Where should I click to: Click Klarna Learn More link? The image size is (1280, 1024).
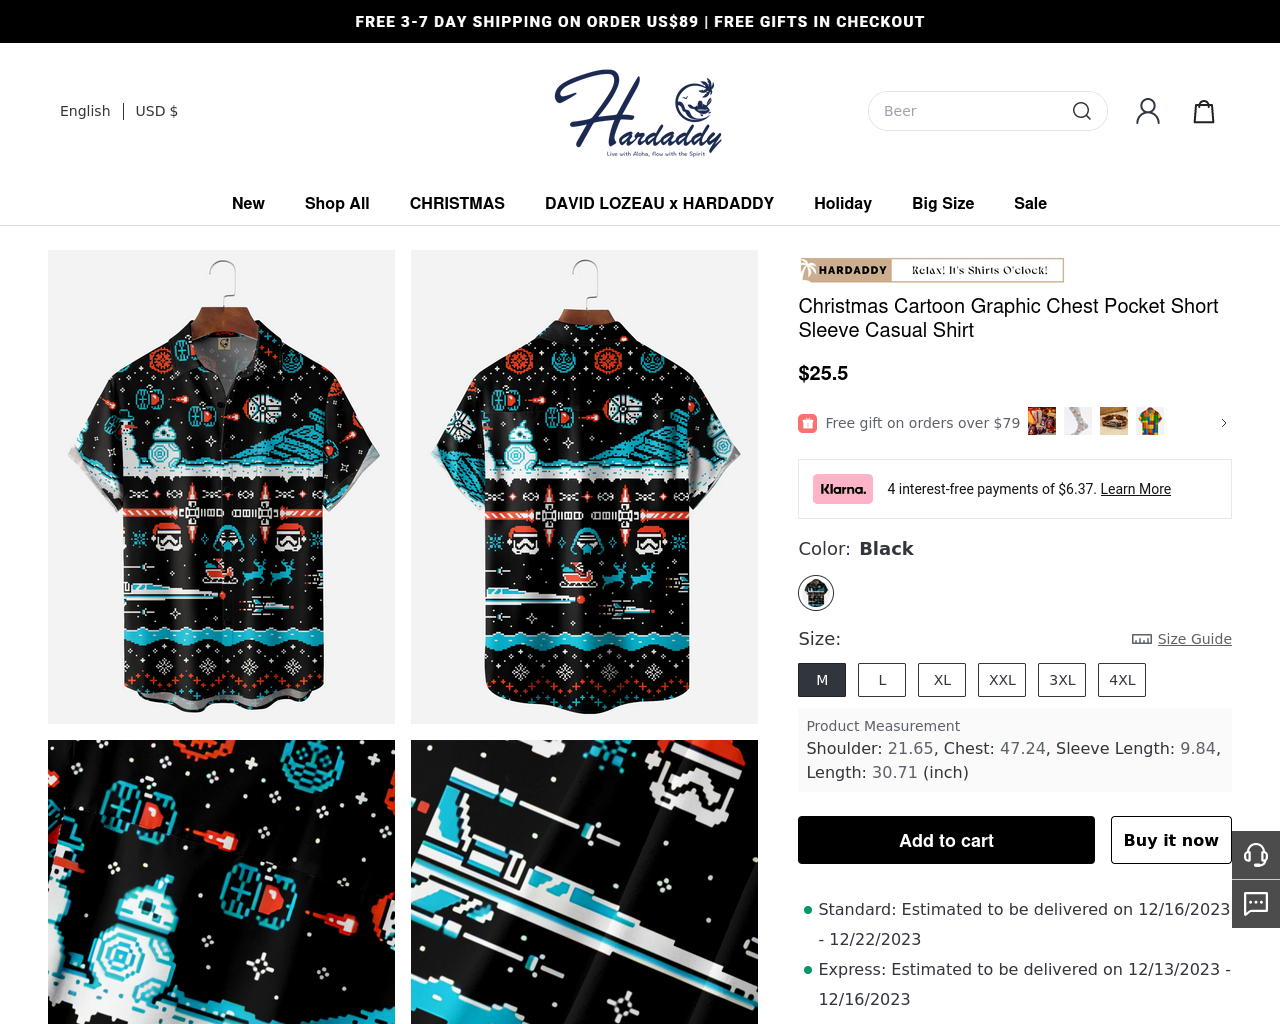1135,489
